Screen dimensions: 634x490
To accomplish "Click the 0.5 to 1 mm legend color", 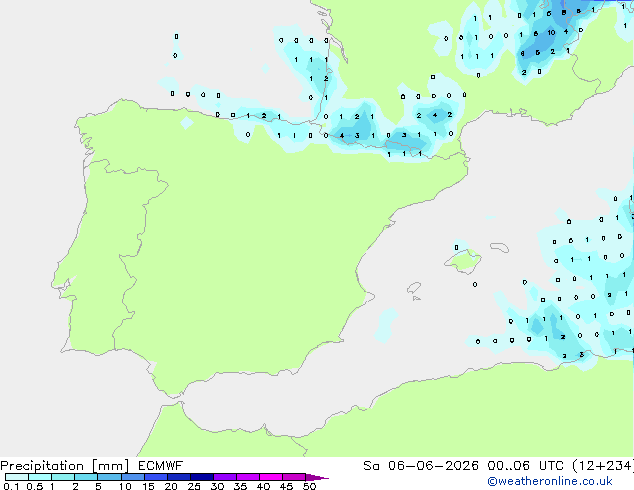I will point(40,477).
